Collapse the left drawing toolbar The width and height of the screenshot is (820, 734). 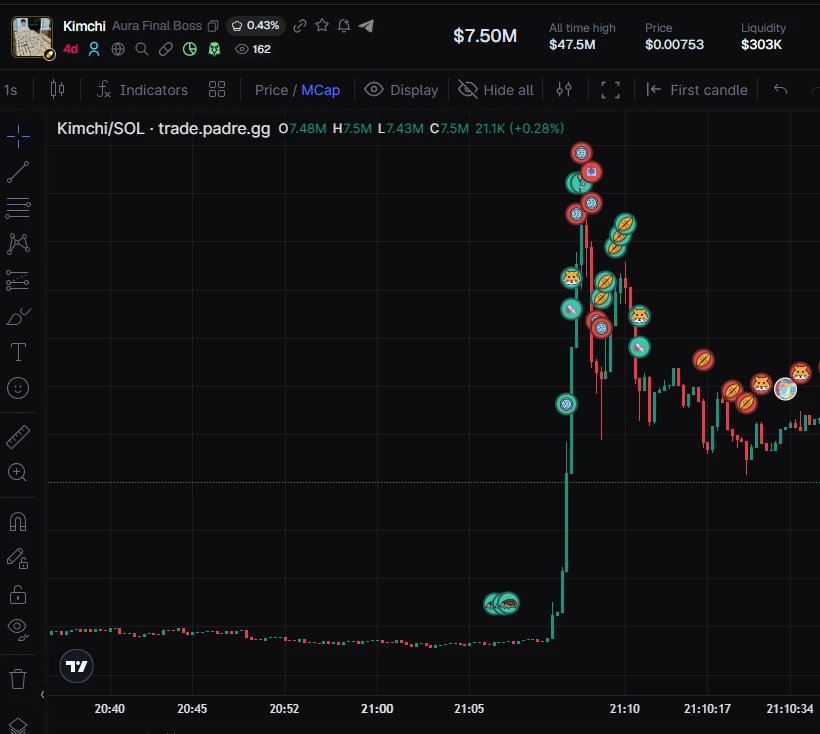pyautogui.click(x=42, y=694)
